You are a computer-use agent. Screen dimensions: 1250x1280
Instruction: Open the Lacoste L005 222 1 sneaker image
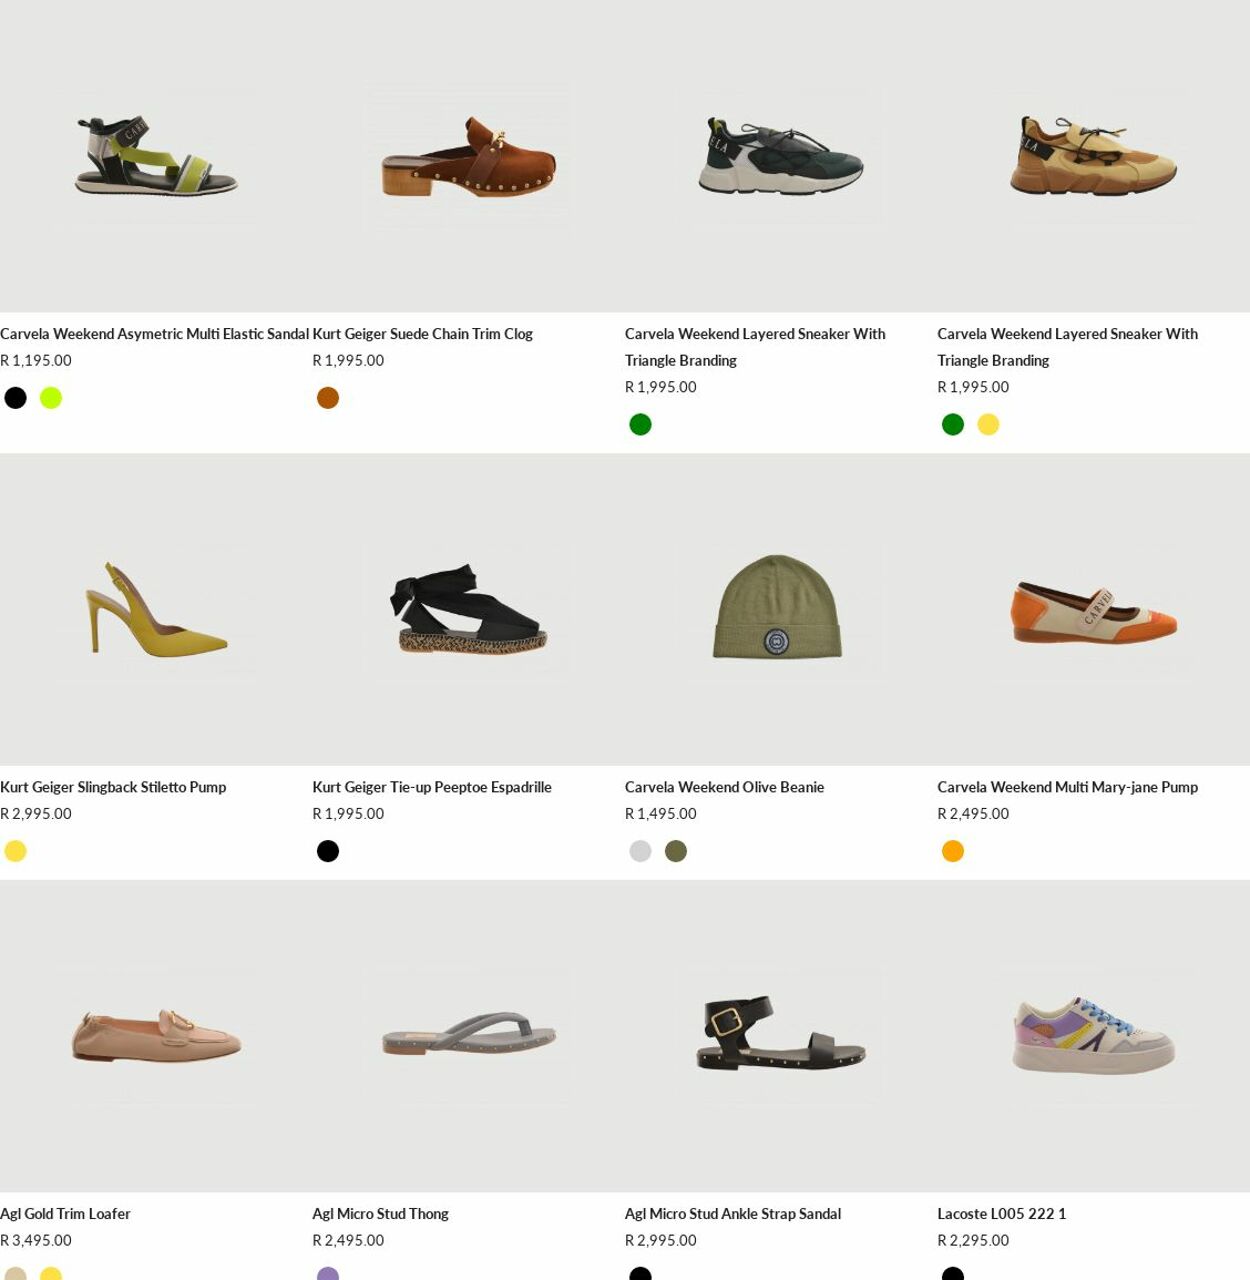click(1093, 1036)
